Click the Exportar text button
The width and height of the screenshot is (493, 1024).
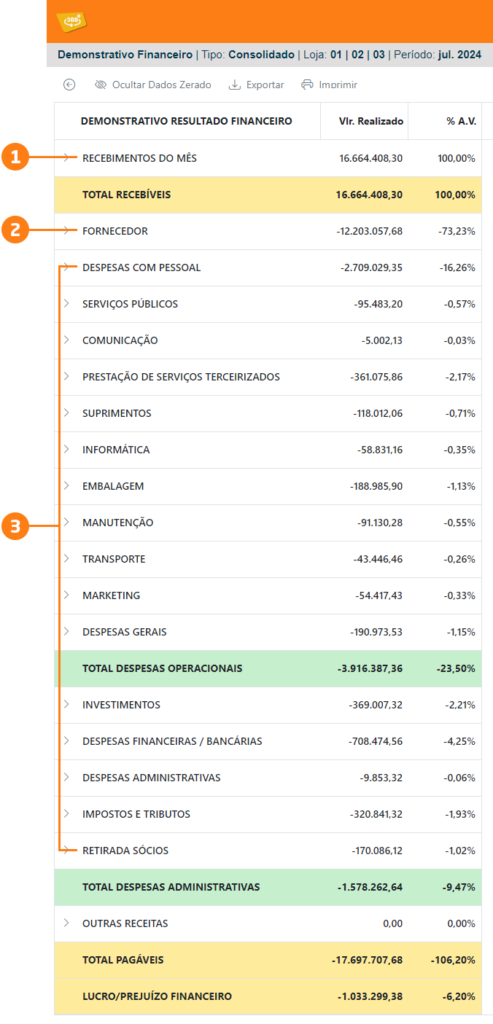[x=265, y=85]
